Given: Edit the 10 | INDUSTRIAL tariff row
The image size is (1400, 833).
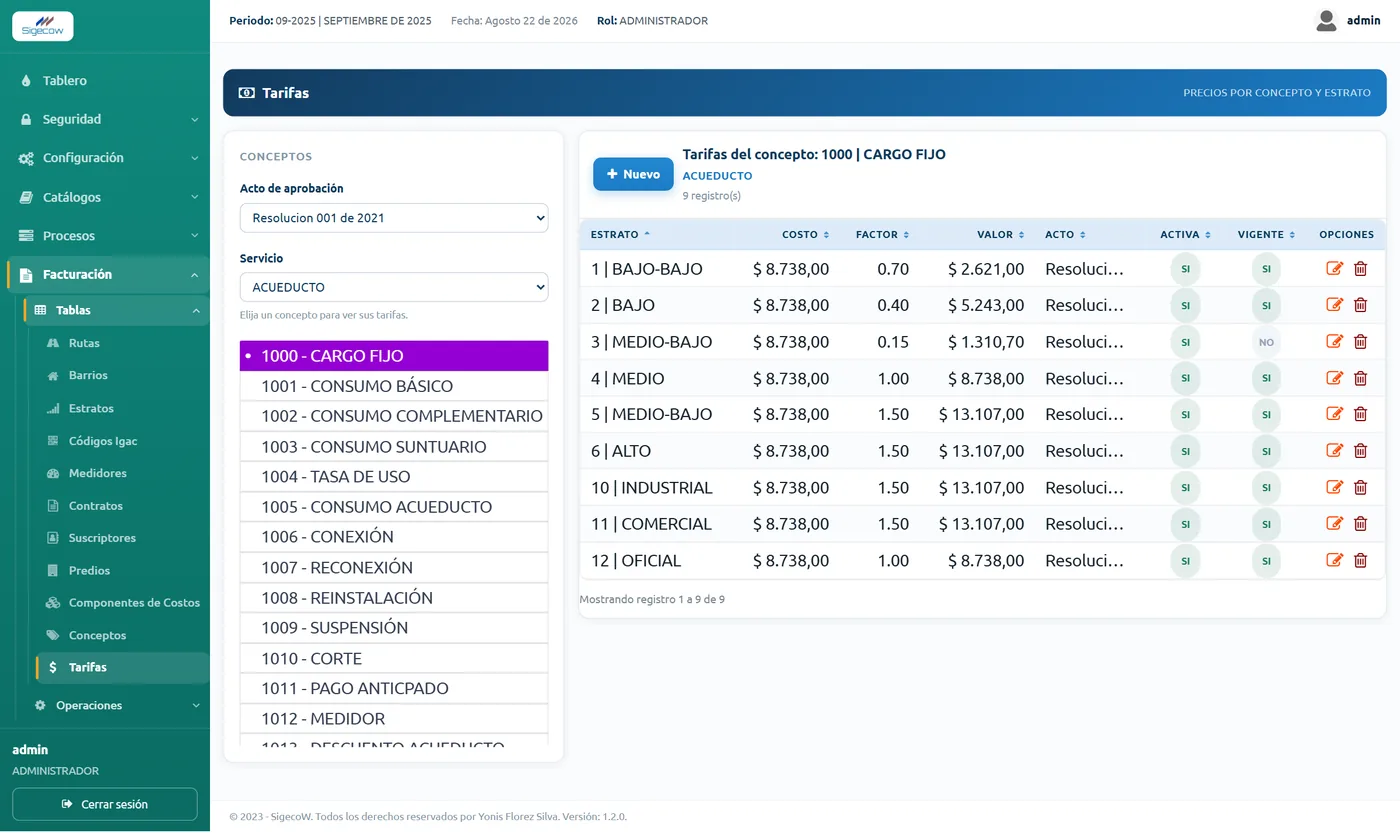Looking at the screenshot, I should (x=1334, y=487).
